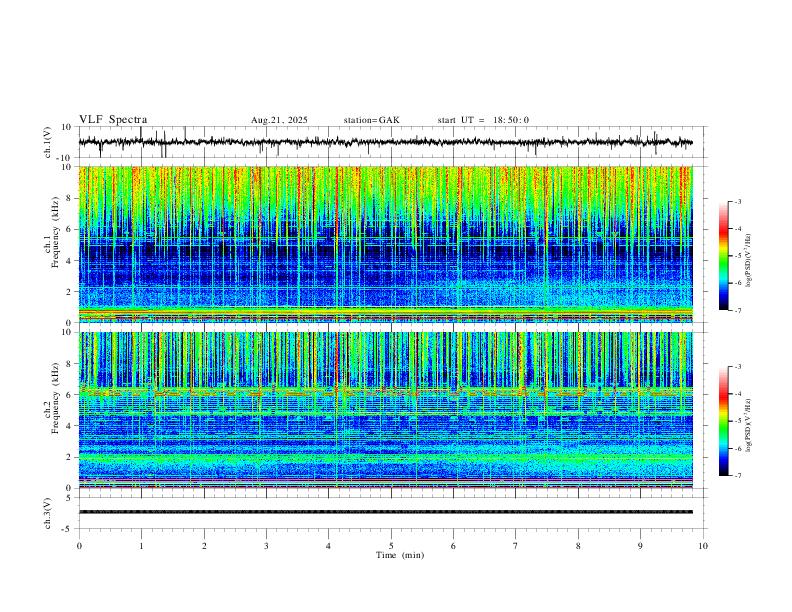Click the time axis tick label "2"
792x612 pixels.
[x=204, y=546]
